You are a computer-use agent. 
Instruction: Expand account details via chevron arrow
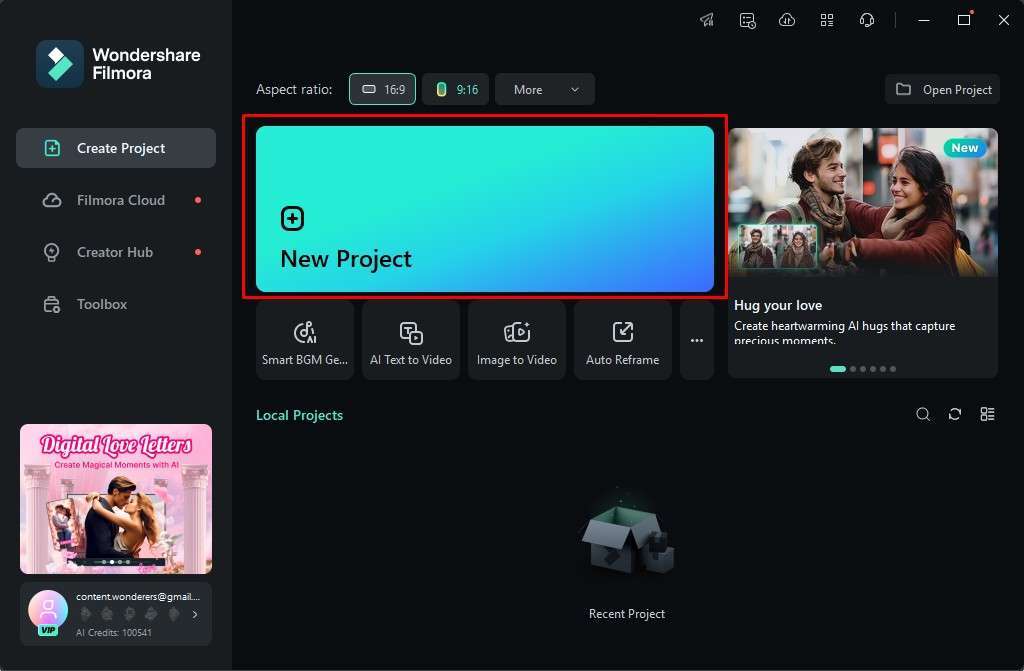click(x=195, y=614)
